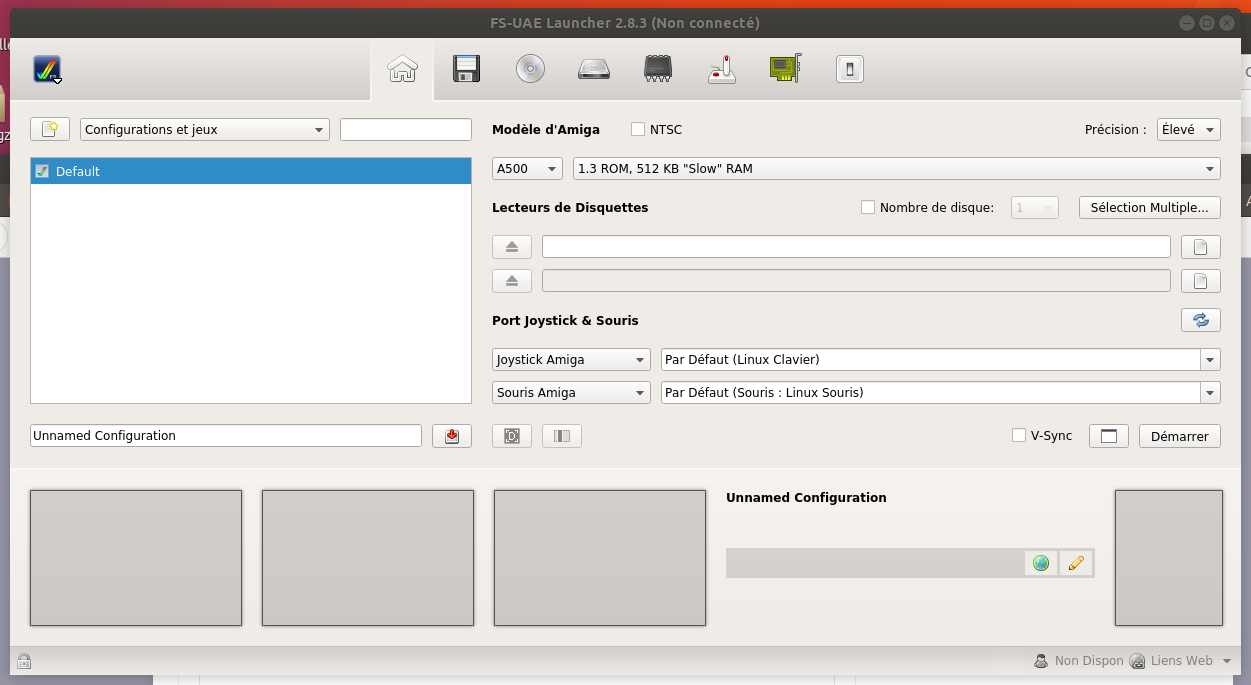Open the Par Défaut (Linux Clavier) device dropdown
This screenshot has height=685, width=1251.
tap(941, 360)
